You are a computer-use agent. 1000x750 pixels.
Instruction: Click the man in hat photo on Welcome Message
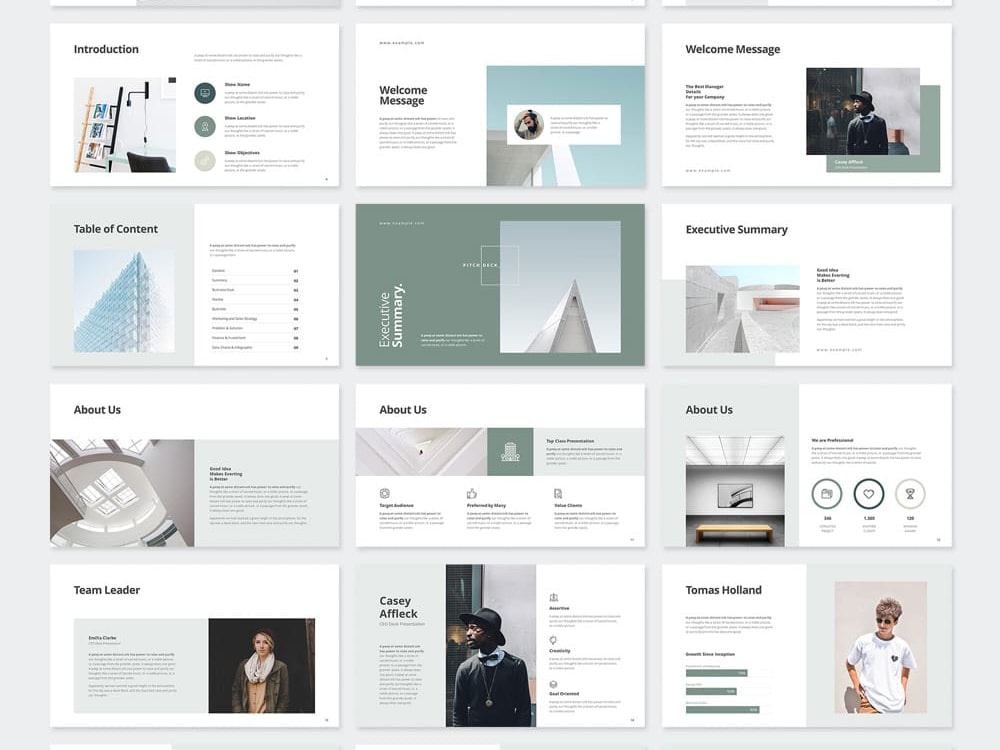tap(863, 111)
